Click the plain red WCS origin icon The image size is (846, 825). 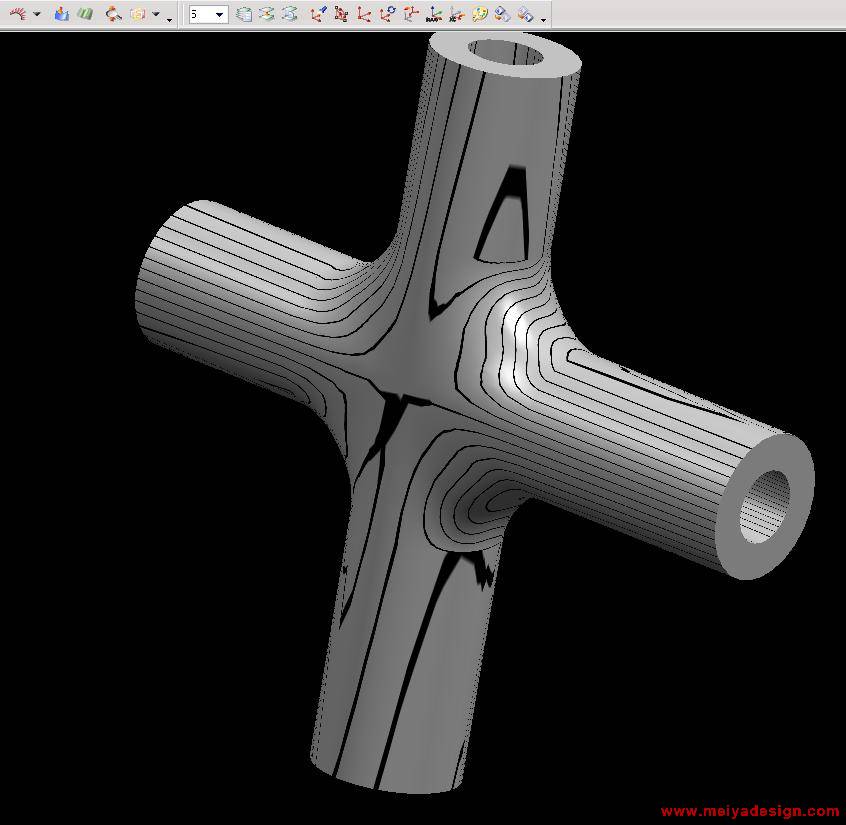click(x=364, y=14)
